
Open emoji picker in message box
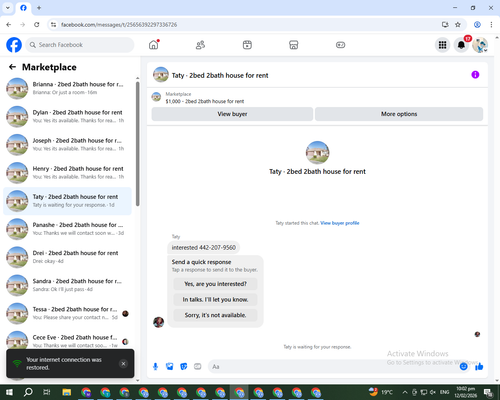pos(463,367)
